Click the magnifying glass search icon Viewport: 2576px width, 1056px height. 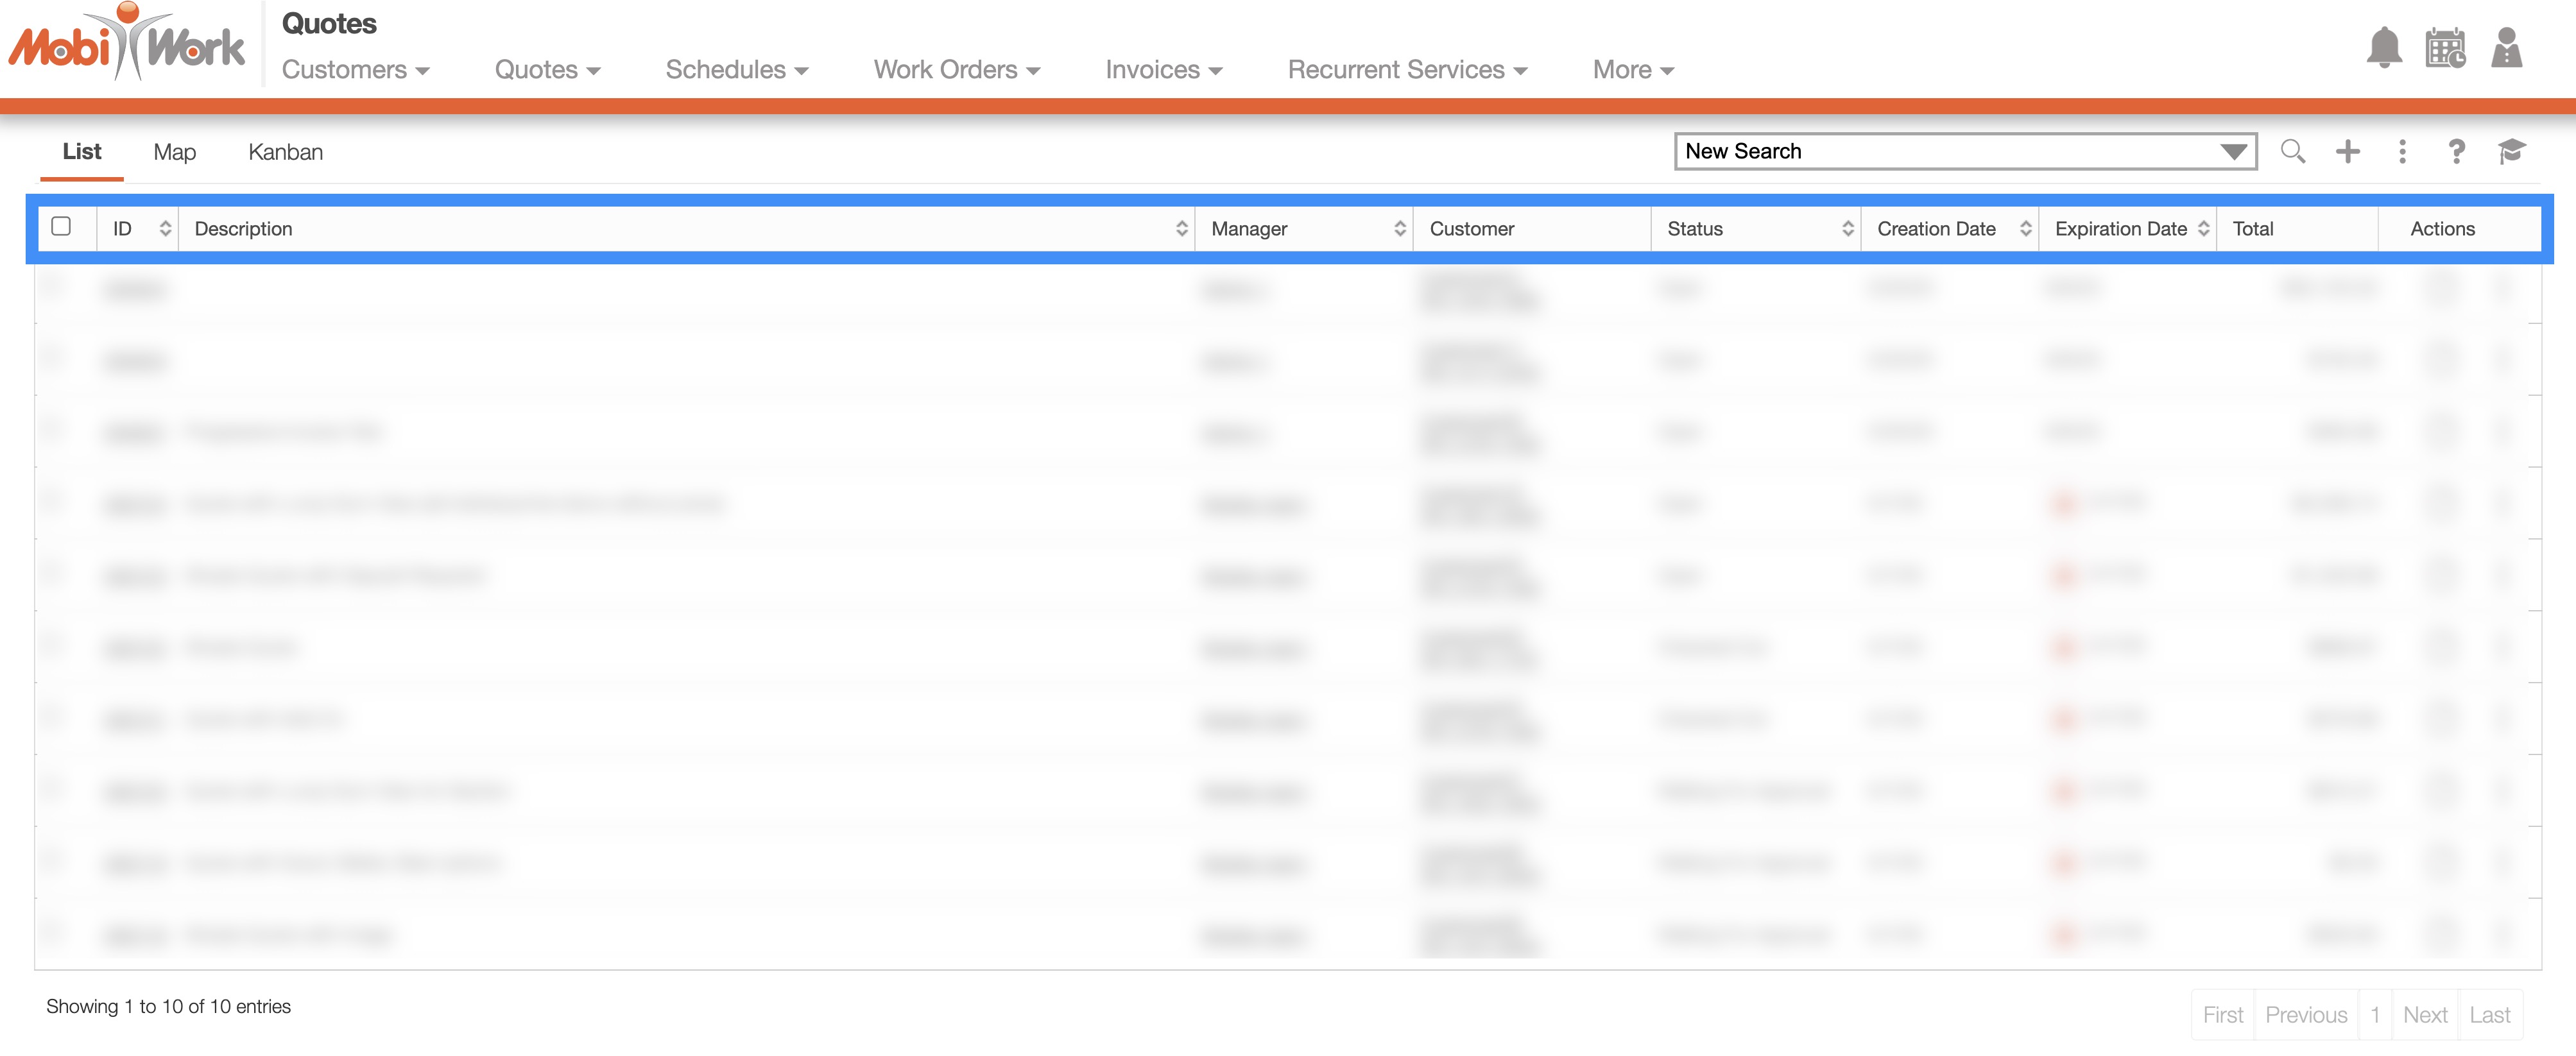pos(2293,151)
